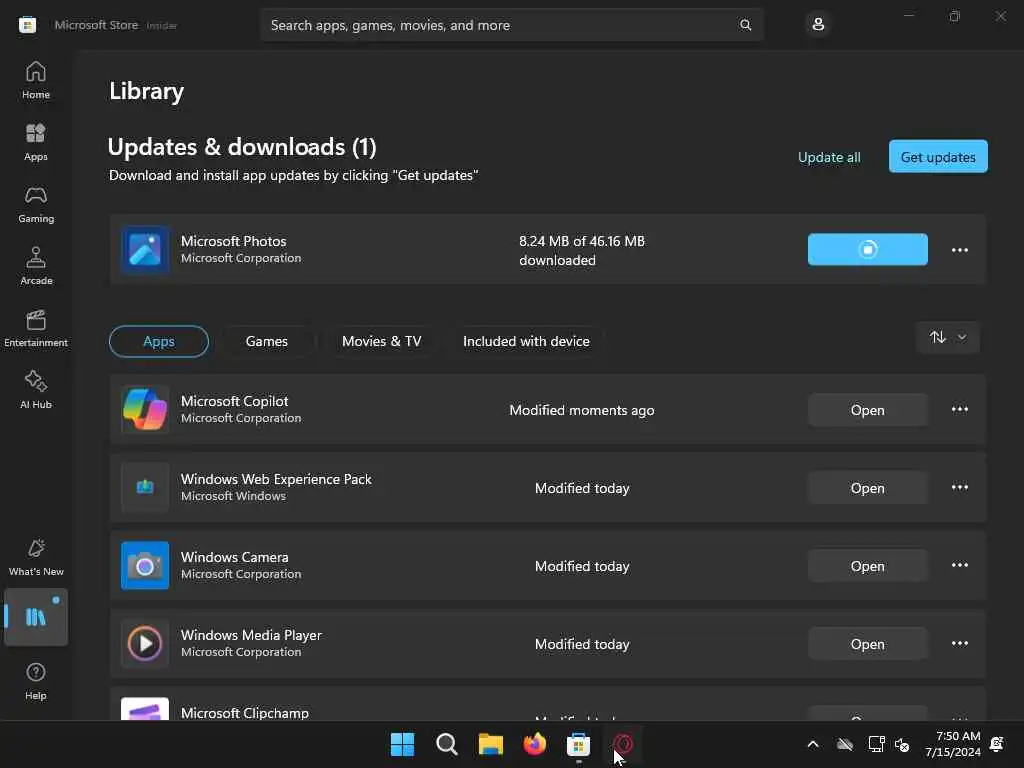The image size is (1024, 768).
Task: Open Help in sidebar
Action: pyautogui.click(x=36, y=681)
